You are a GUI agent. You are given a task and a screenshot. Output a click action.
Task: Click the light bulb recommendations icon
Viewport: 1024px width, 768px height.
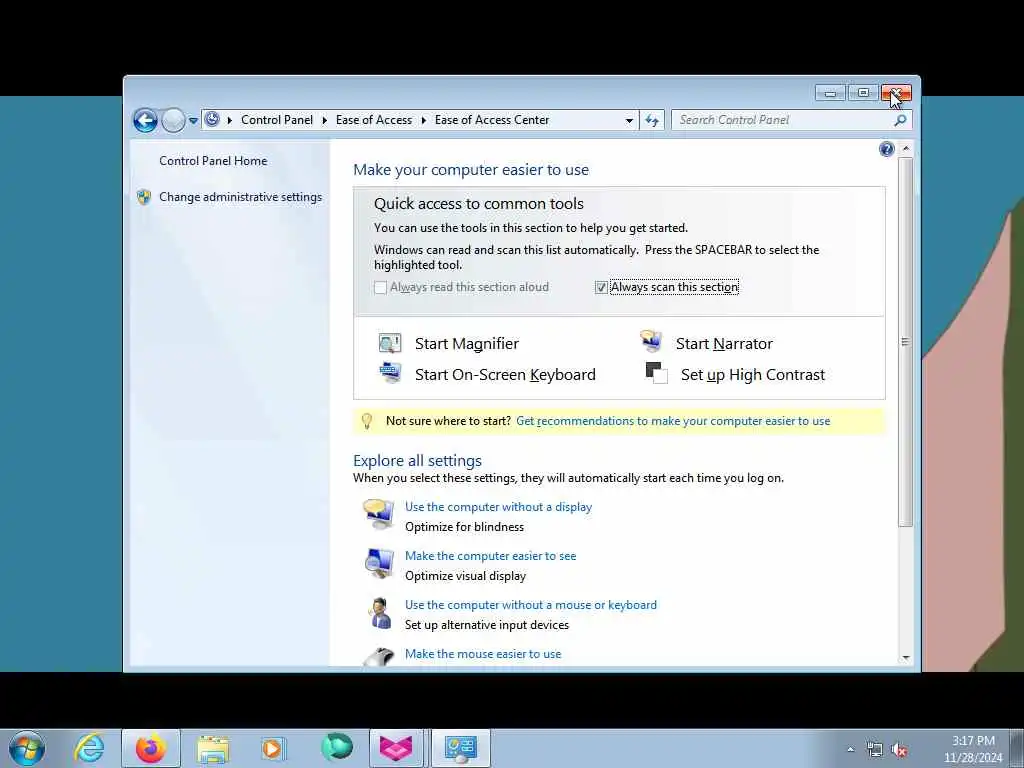[366, 421]
